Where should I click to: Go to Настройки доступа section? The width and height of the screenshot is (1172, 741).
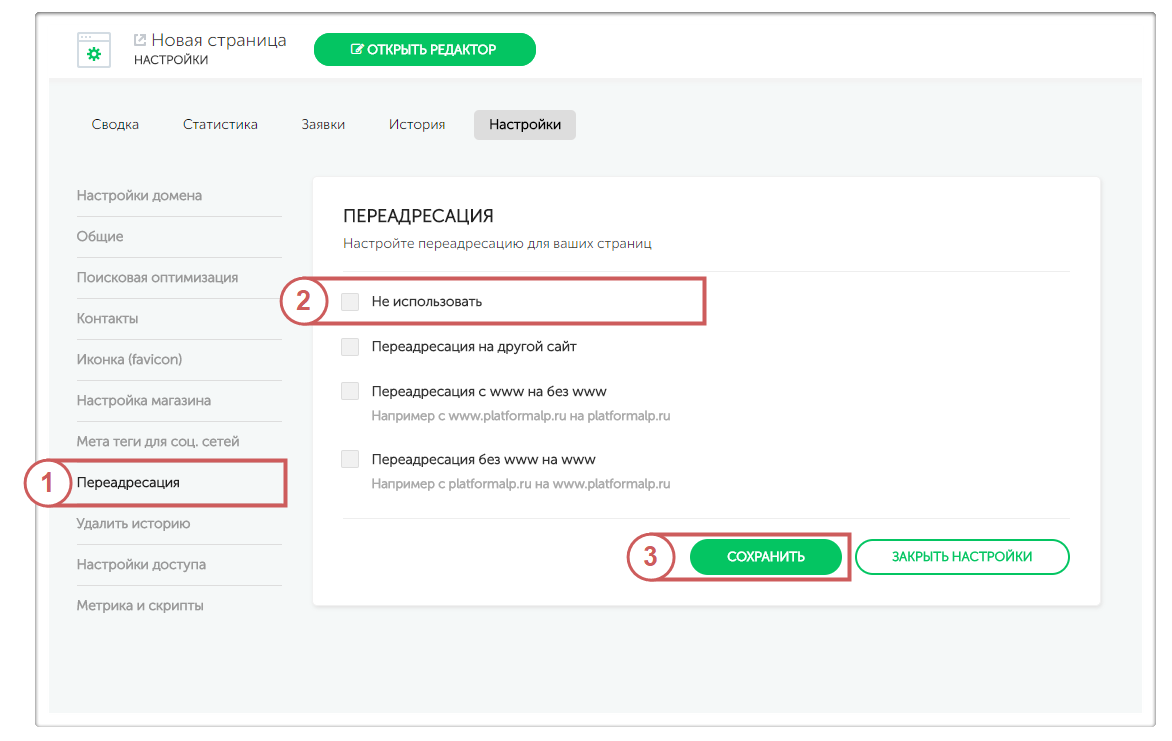click(141, 565)
